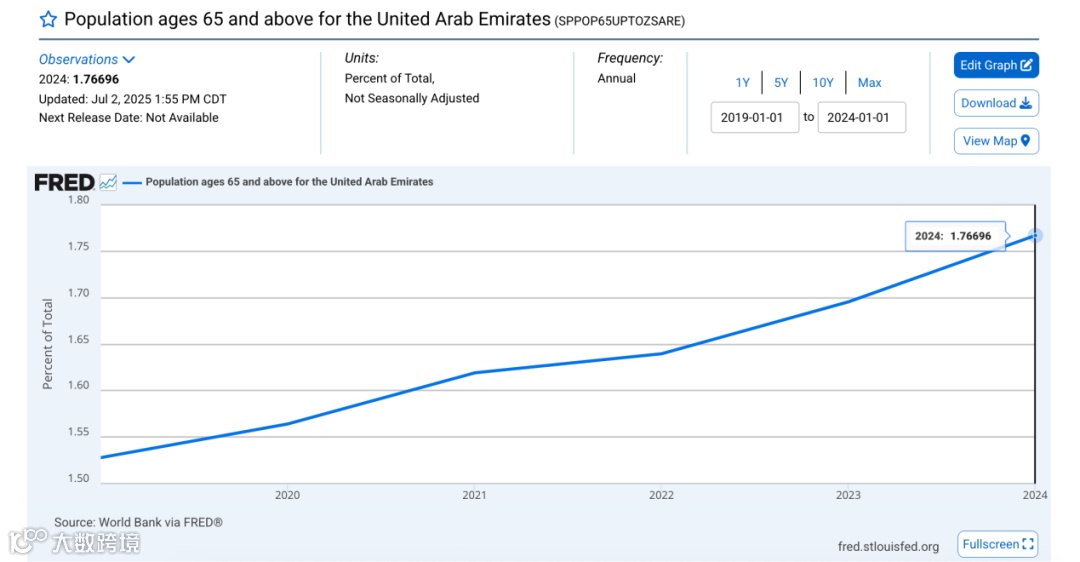Select the 1Y date range
1080x562 pixels.
point(742,83)
